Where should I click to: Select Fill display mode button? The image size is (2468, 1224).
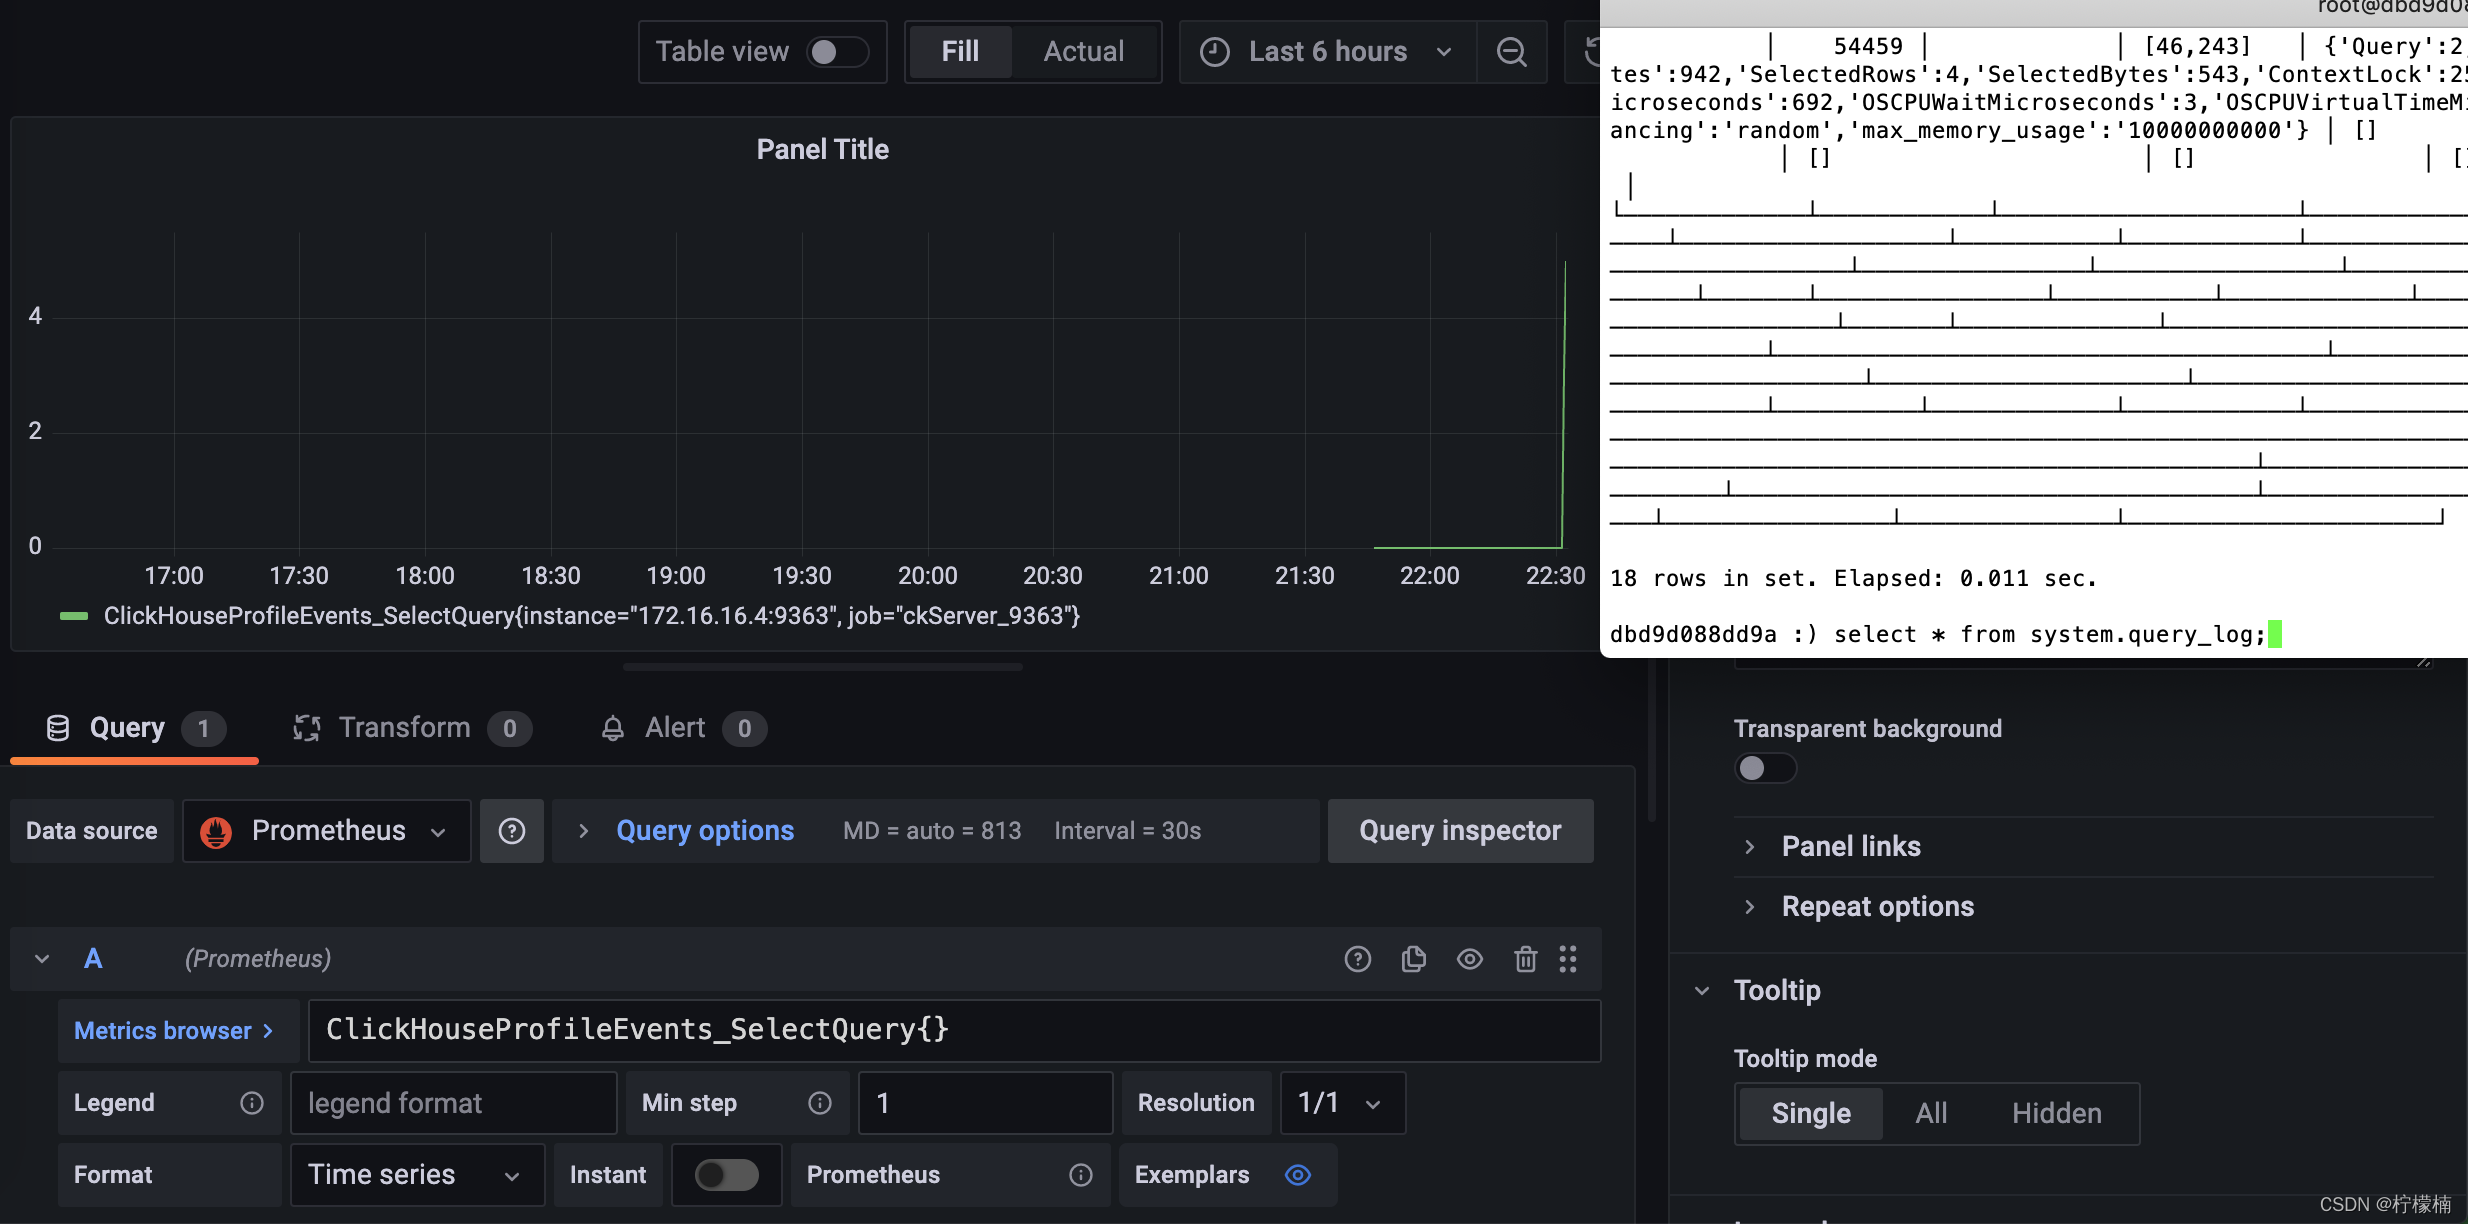click(959, 50)
